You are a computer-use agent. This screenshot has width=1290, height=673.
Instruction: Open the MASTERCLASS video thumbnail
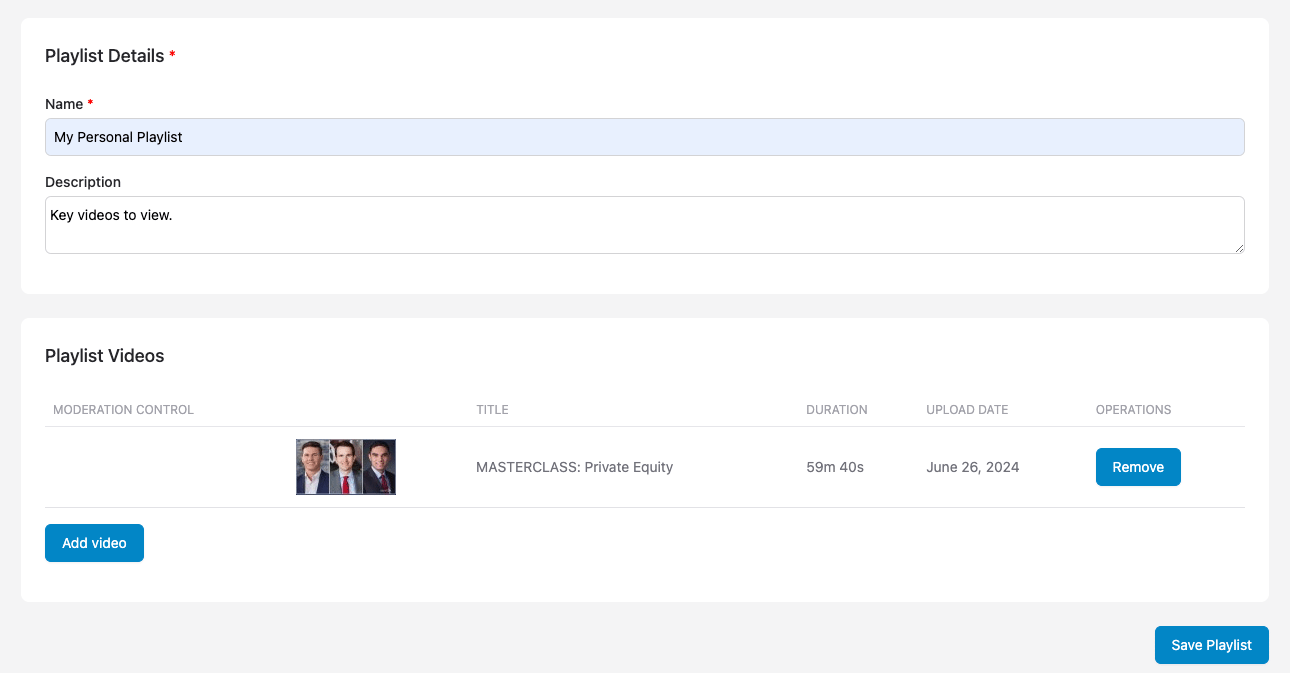pyautogui.click(x=346, y=467)
